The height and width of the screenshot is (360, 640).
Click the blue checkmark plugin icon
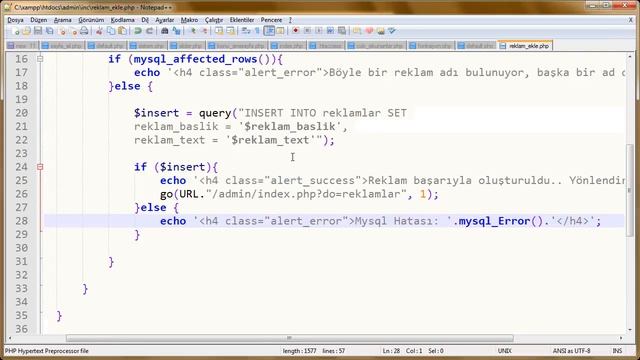[x=392, y=31]
